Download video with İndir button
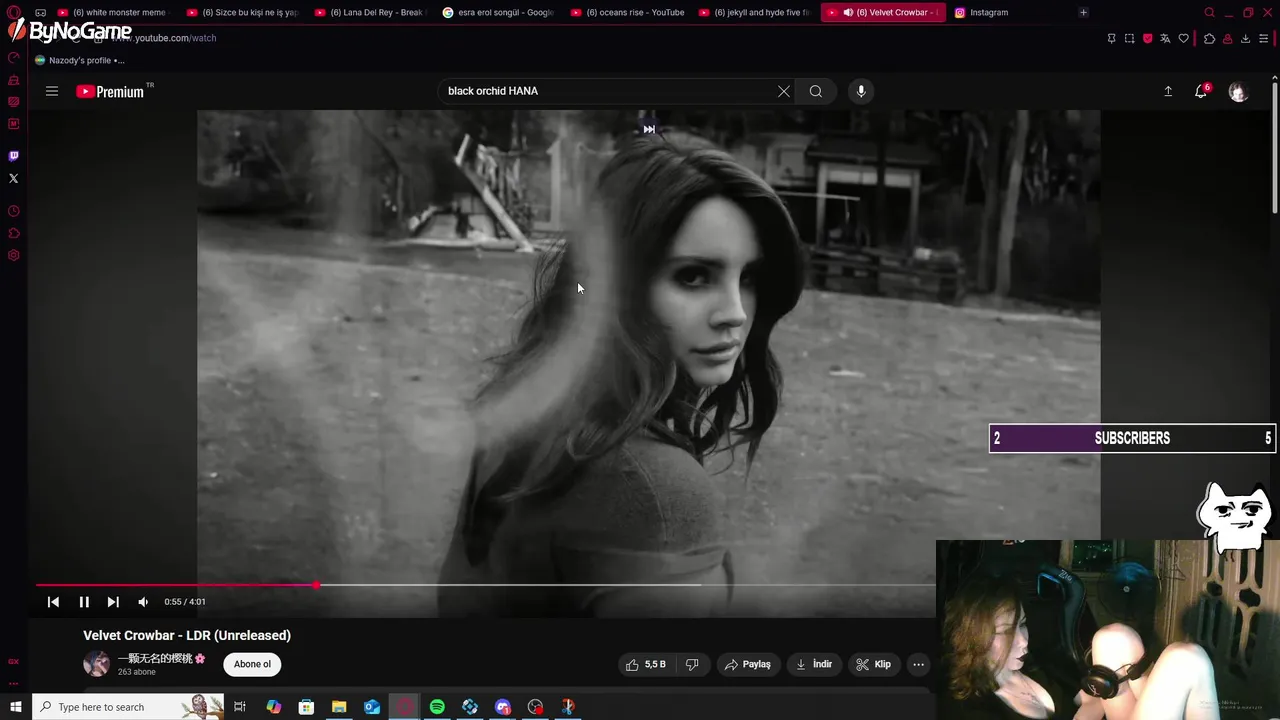This screenshot has height=720, width=1280. 813,664
